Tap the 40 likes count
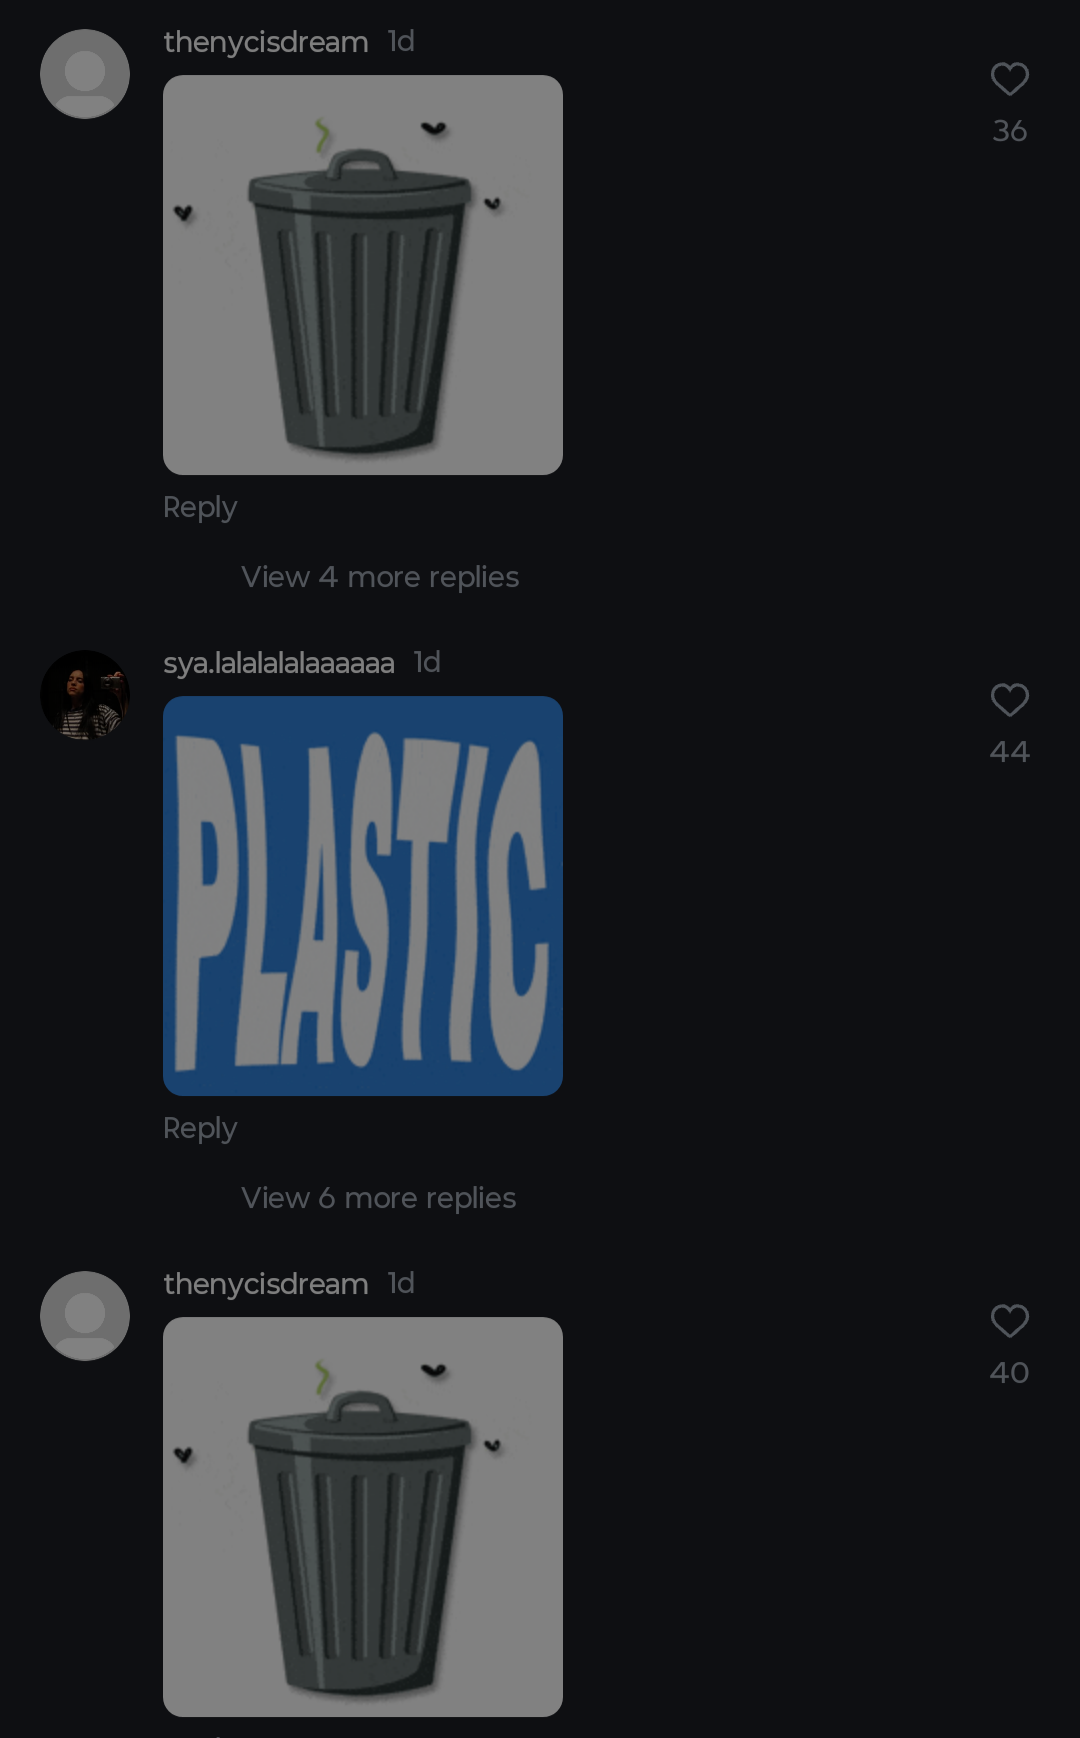1080x1738 pixels. click(1009, 1373)
